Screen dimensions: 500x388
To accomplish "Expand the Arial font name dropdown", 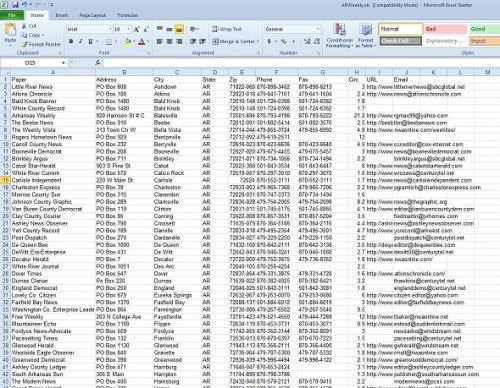I will click(x=110, y=29).
